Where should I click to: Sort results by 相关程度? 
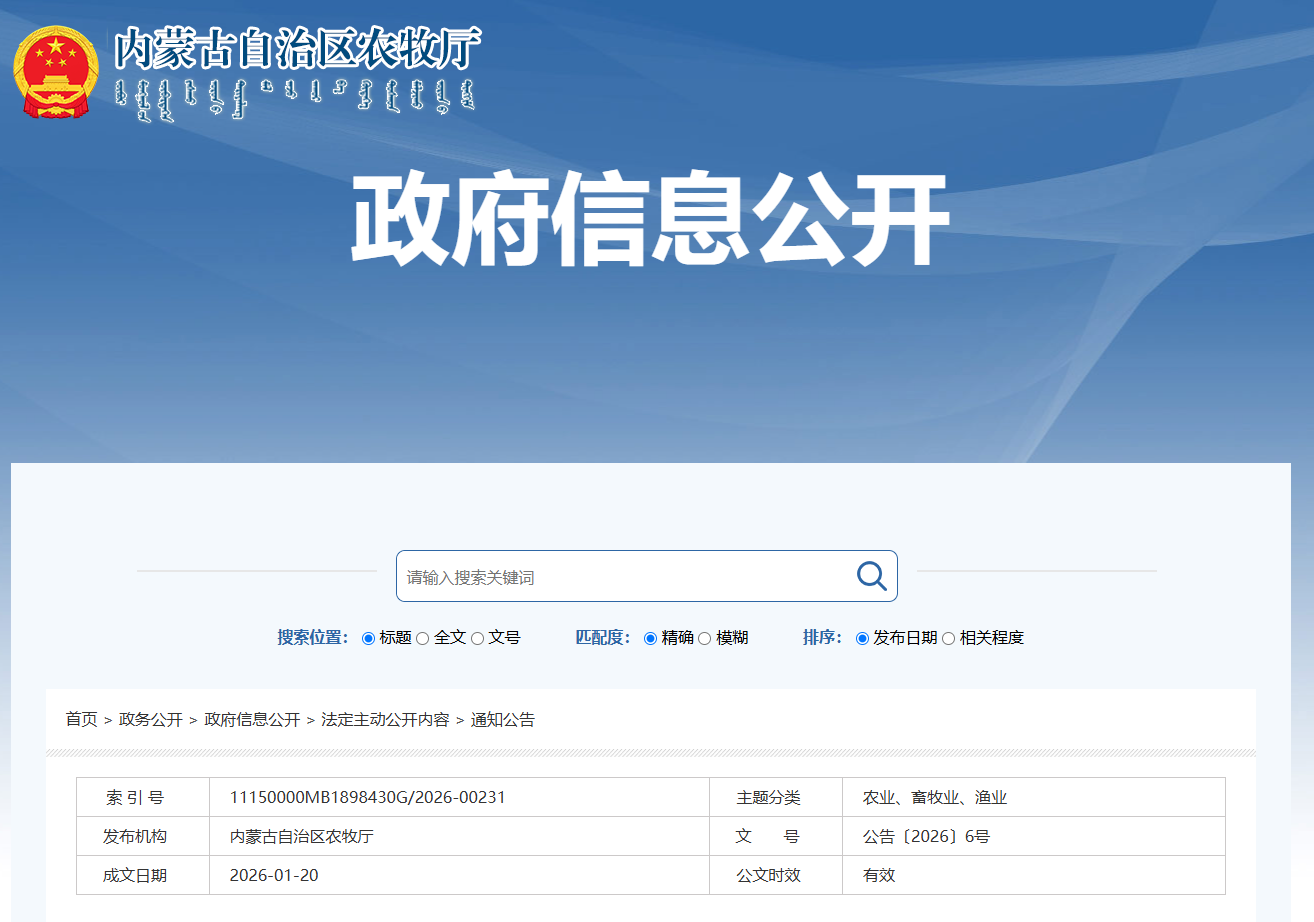point(949,638)
